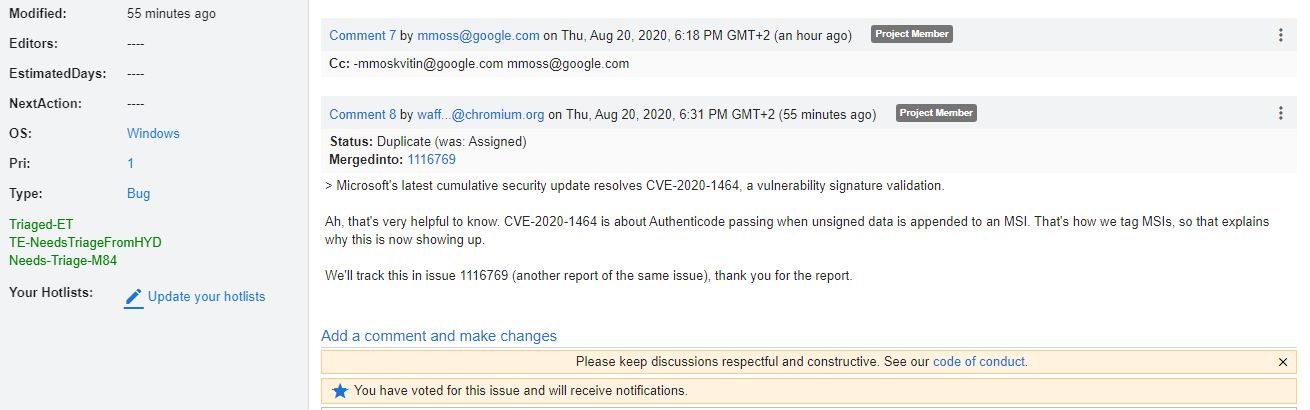Select the Needs-Triage-M84 label
1310x410 pixels.
click(x=65, y=261)
